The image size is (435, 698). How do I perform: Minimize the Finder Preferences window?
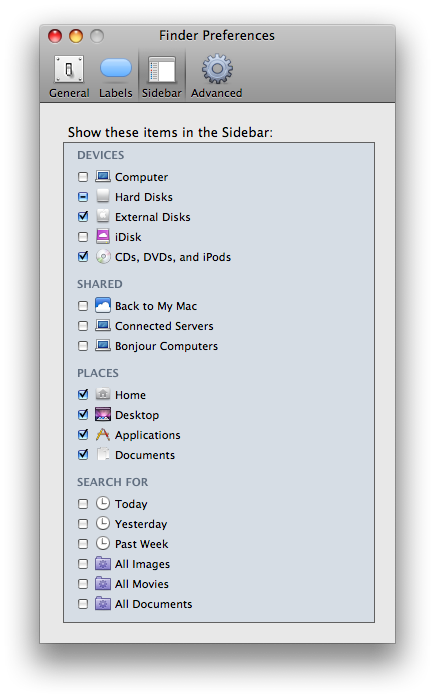tap(76, 36)
